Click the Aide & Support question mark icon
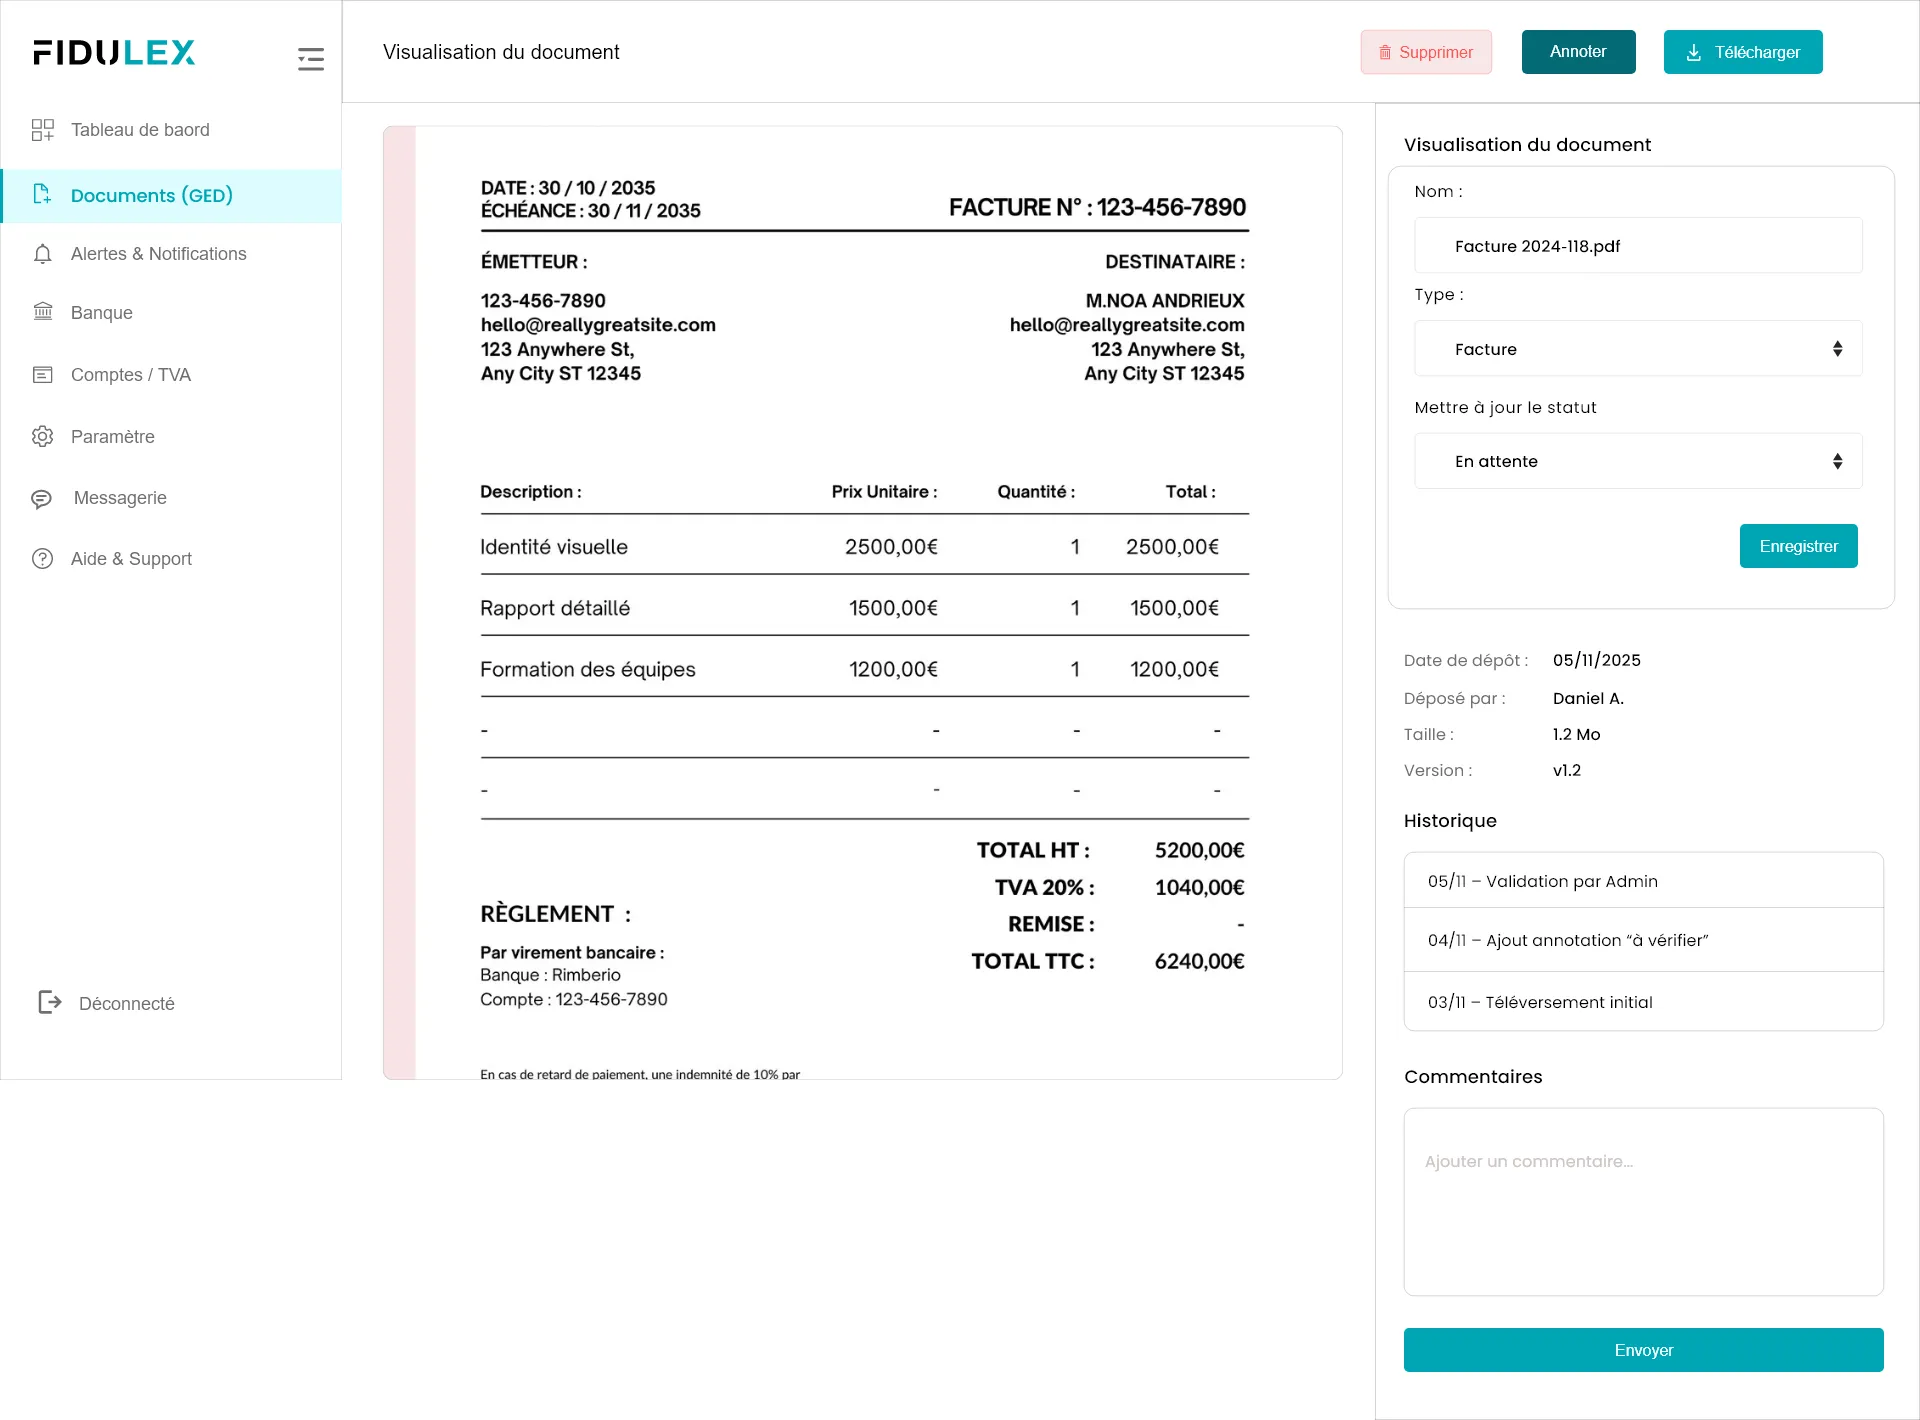Viewport: 1920px width, 1420px height. tap(42, 559)
